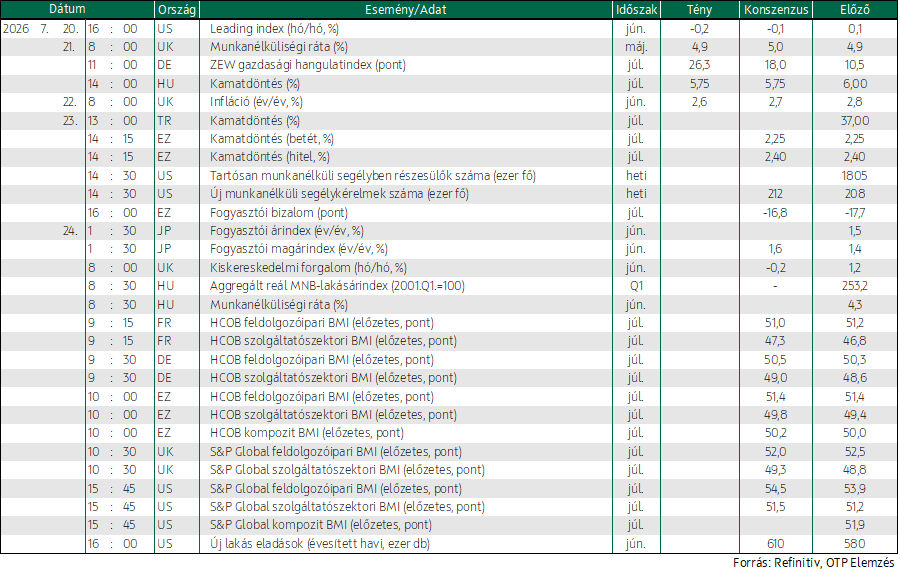Click the Tény column header
The width and height of the screenshot is (900, 574).
(699, 10)
